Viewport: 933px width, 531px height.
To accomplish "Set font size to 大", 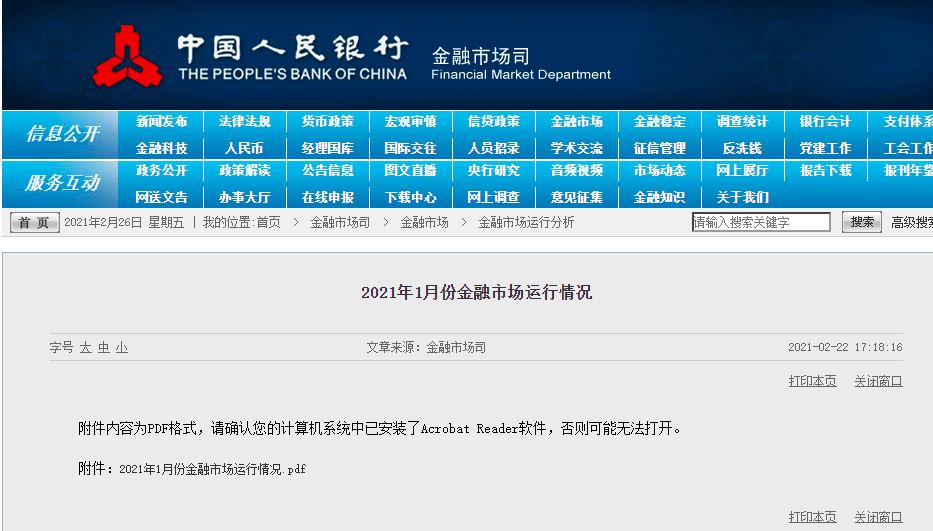I will click(x=86, y=348).
